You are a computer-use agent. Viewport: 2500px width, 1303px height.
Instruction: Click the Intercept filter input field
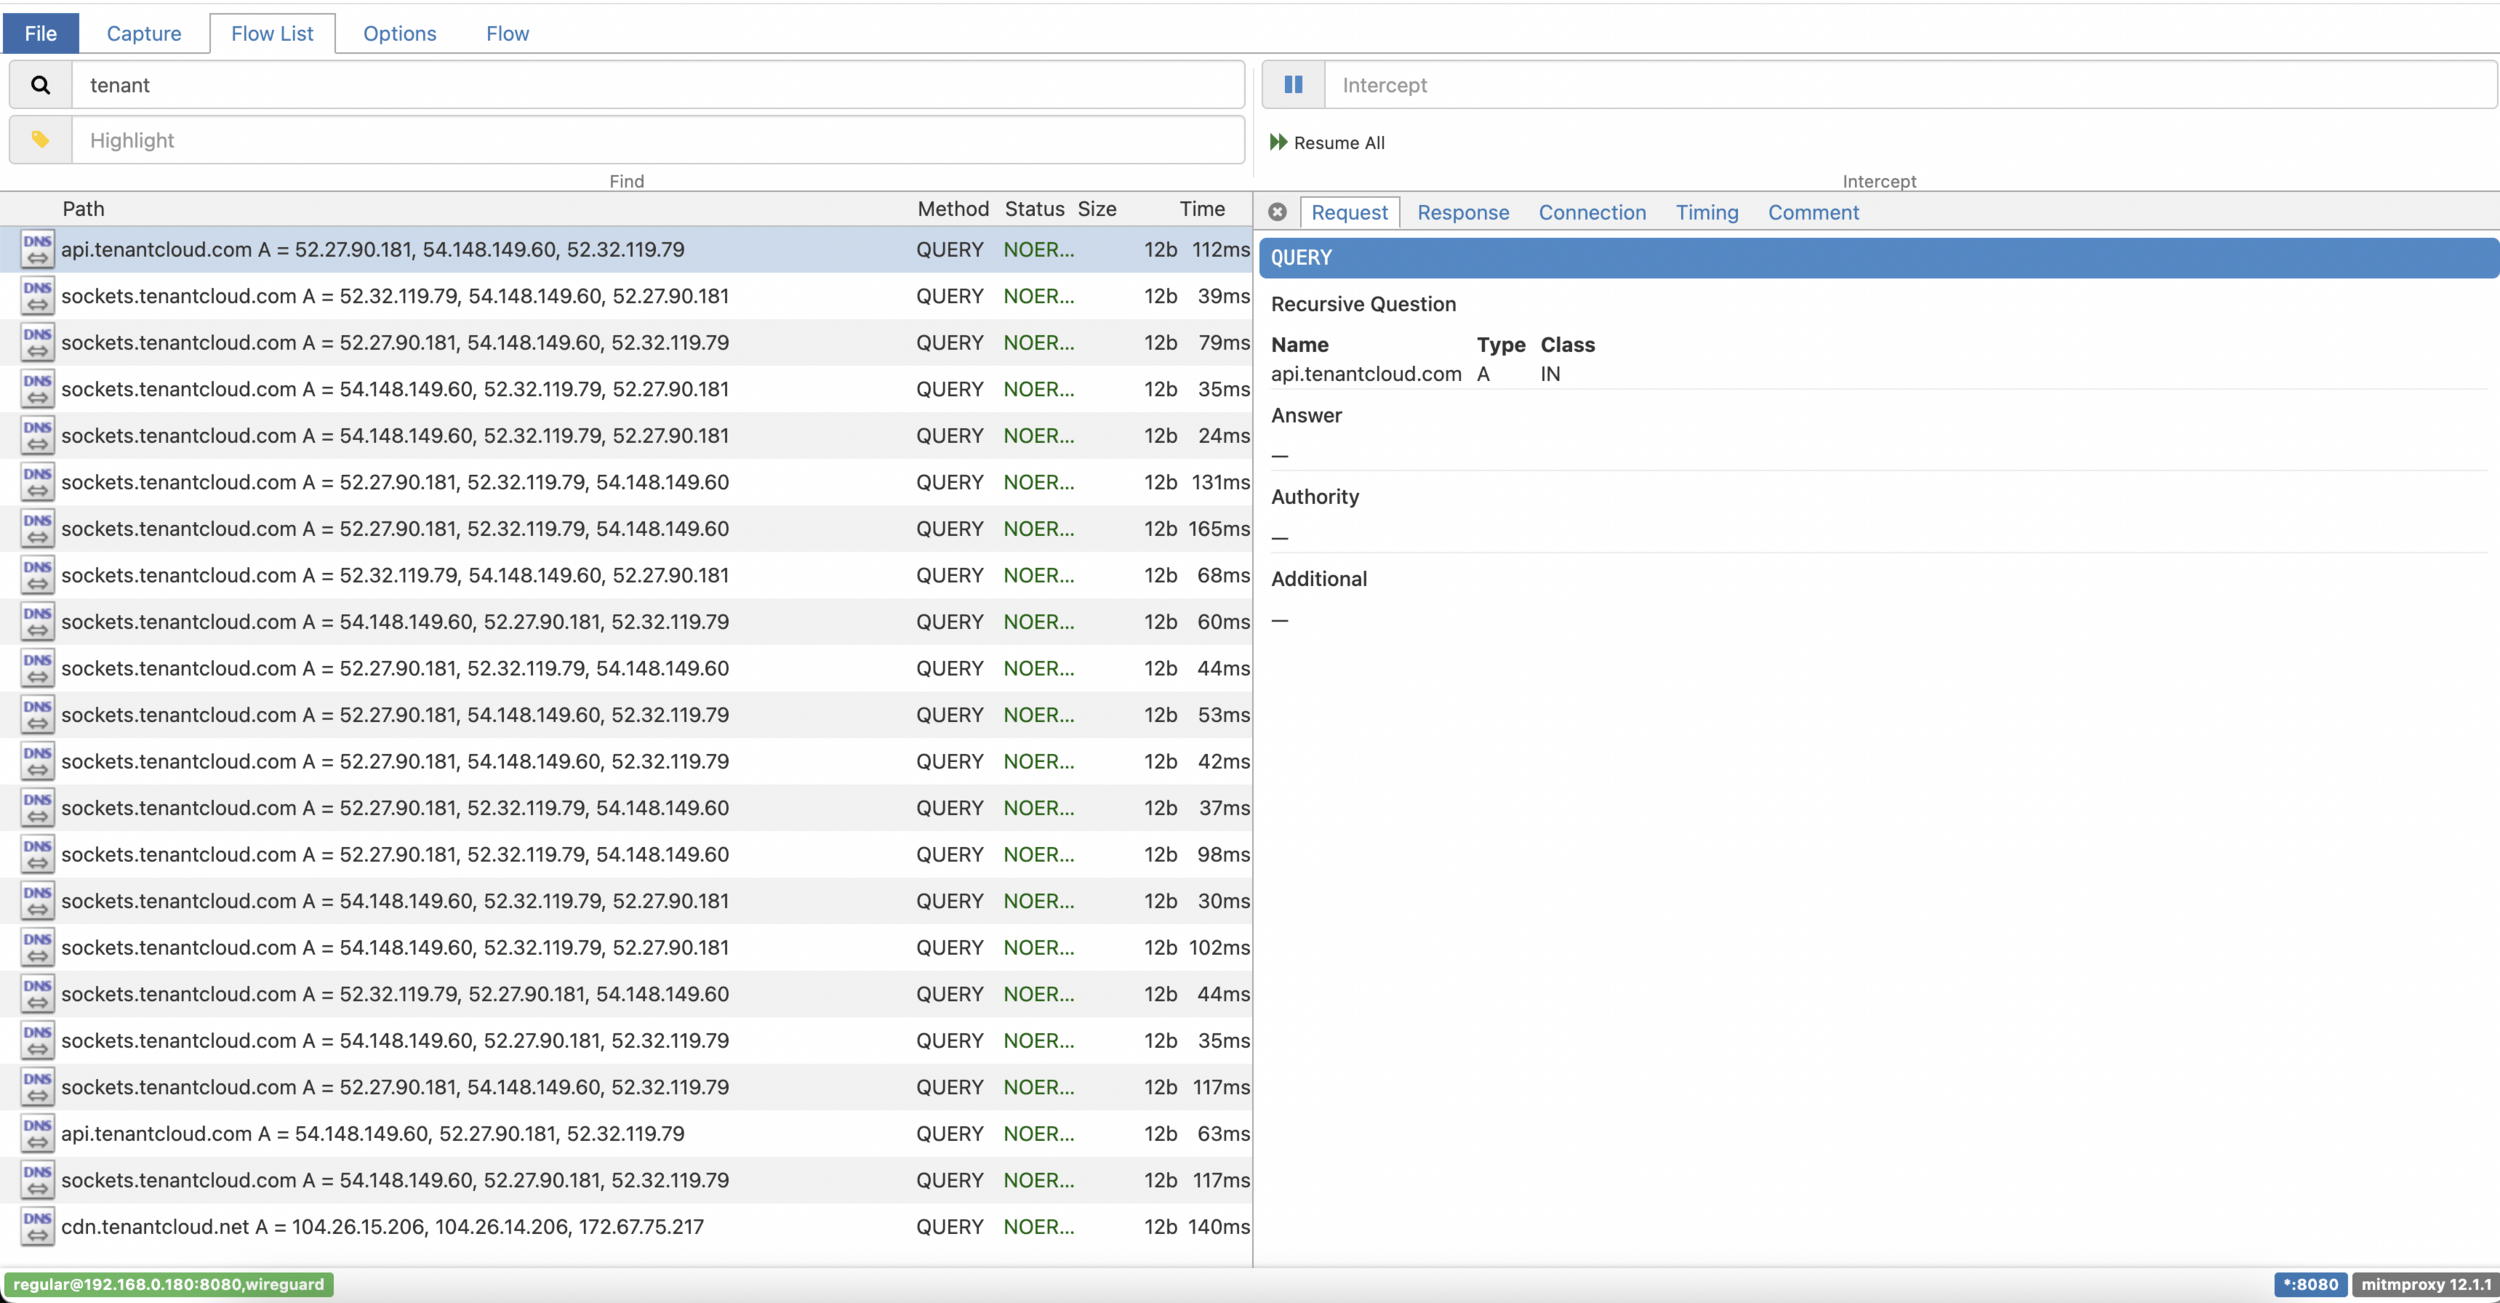tap(1909, 85)
